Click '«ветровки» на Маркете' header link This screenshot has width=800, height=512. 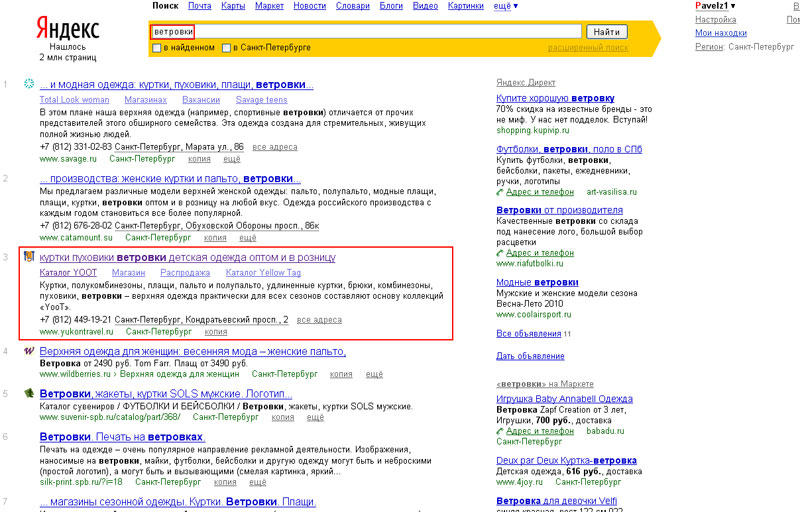pos(545,384)
